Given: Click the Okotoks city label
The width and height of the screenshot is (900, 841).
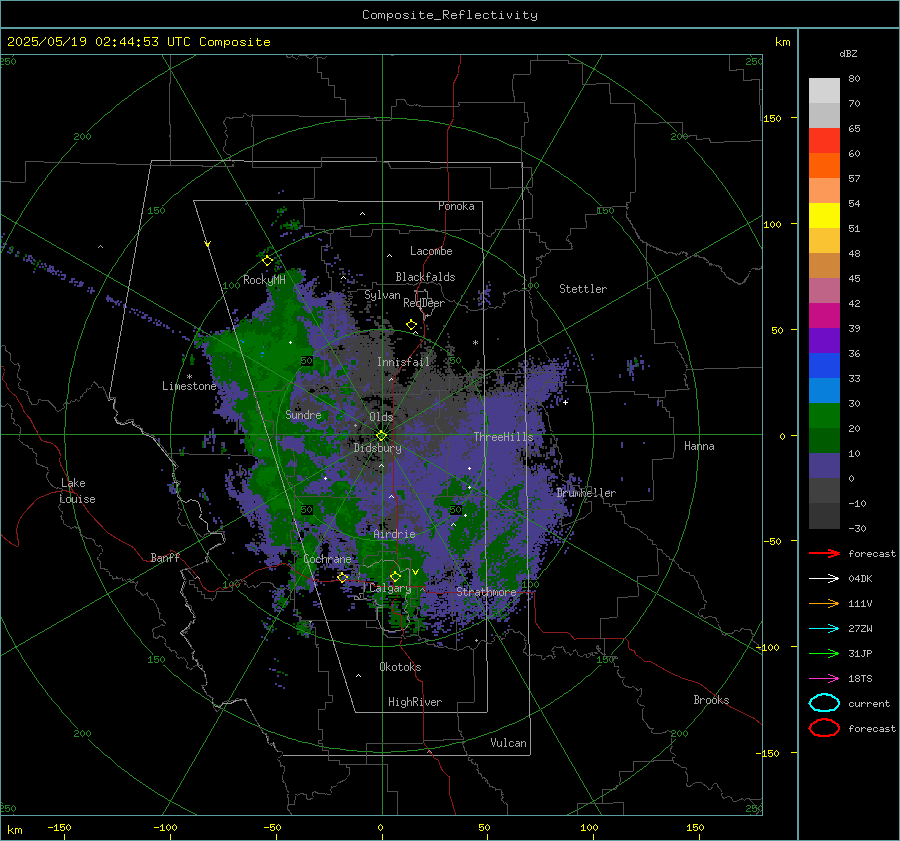Looking at the screenshot, I should tap(400, 666).
